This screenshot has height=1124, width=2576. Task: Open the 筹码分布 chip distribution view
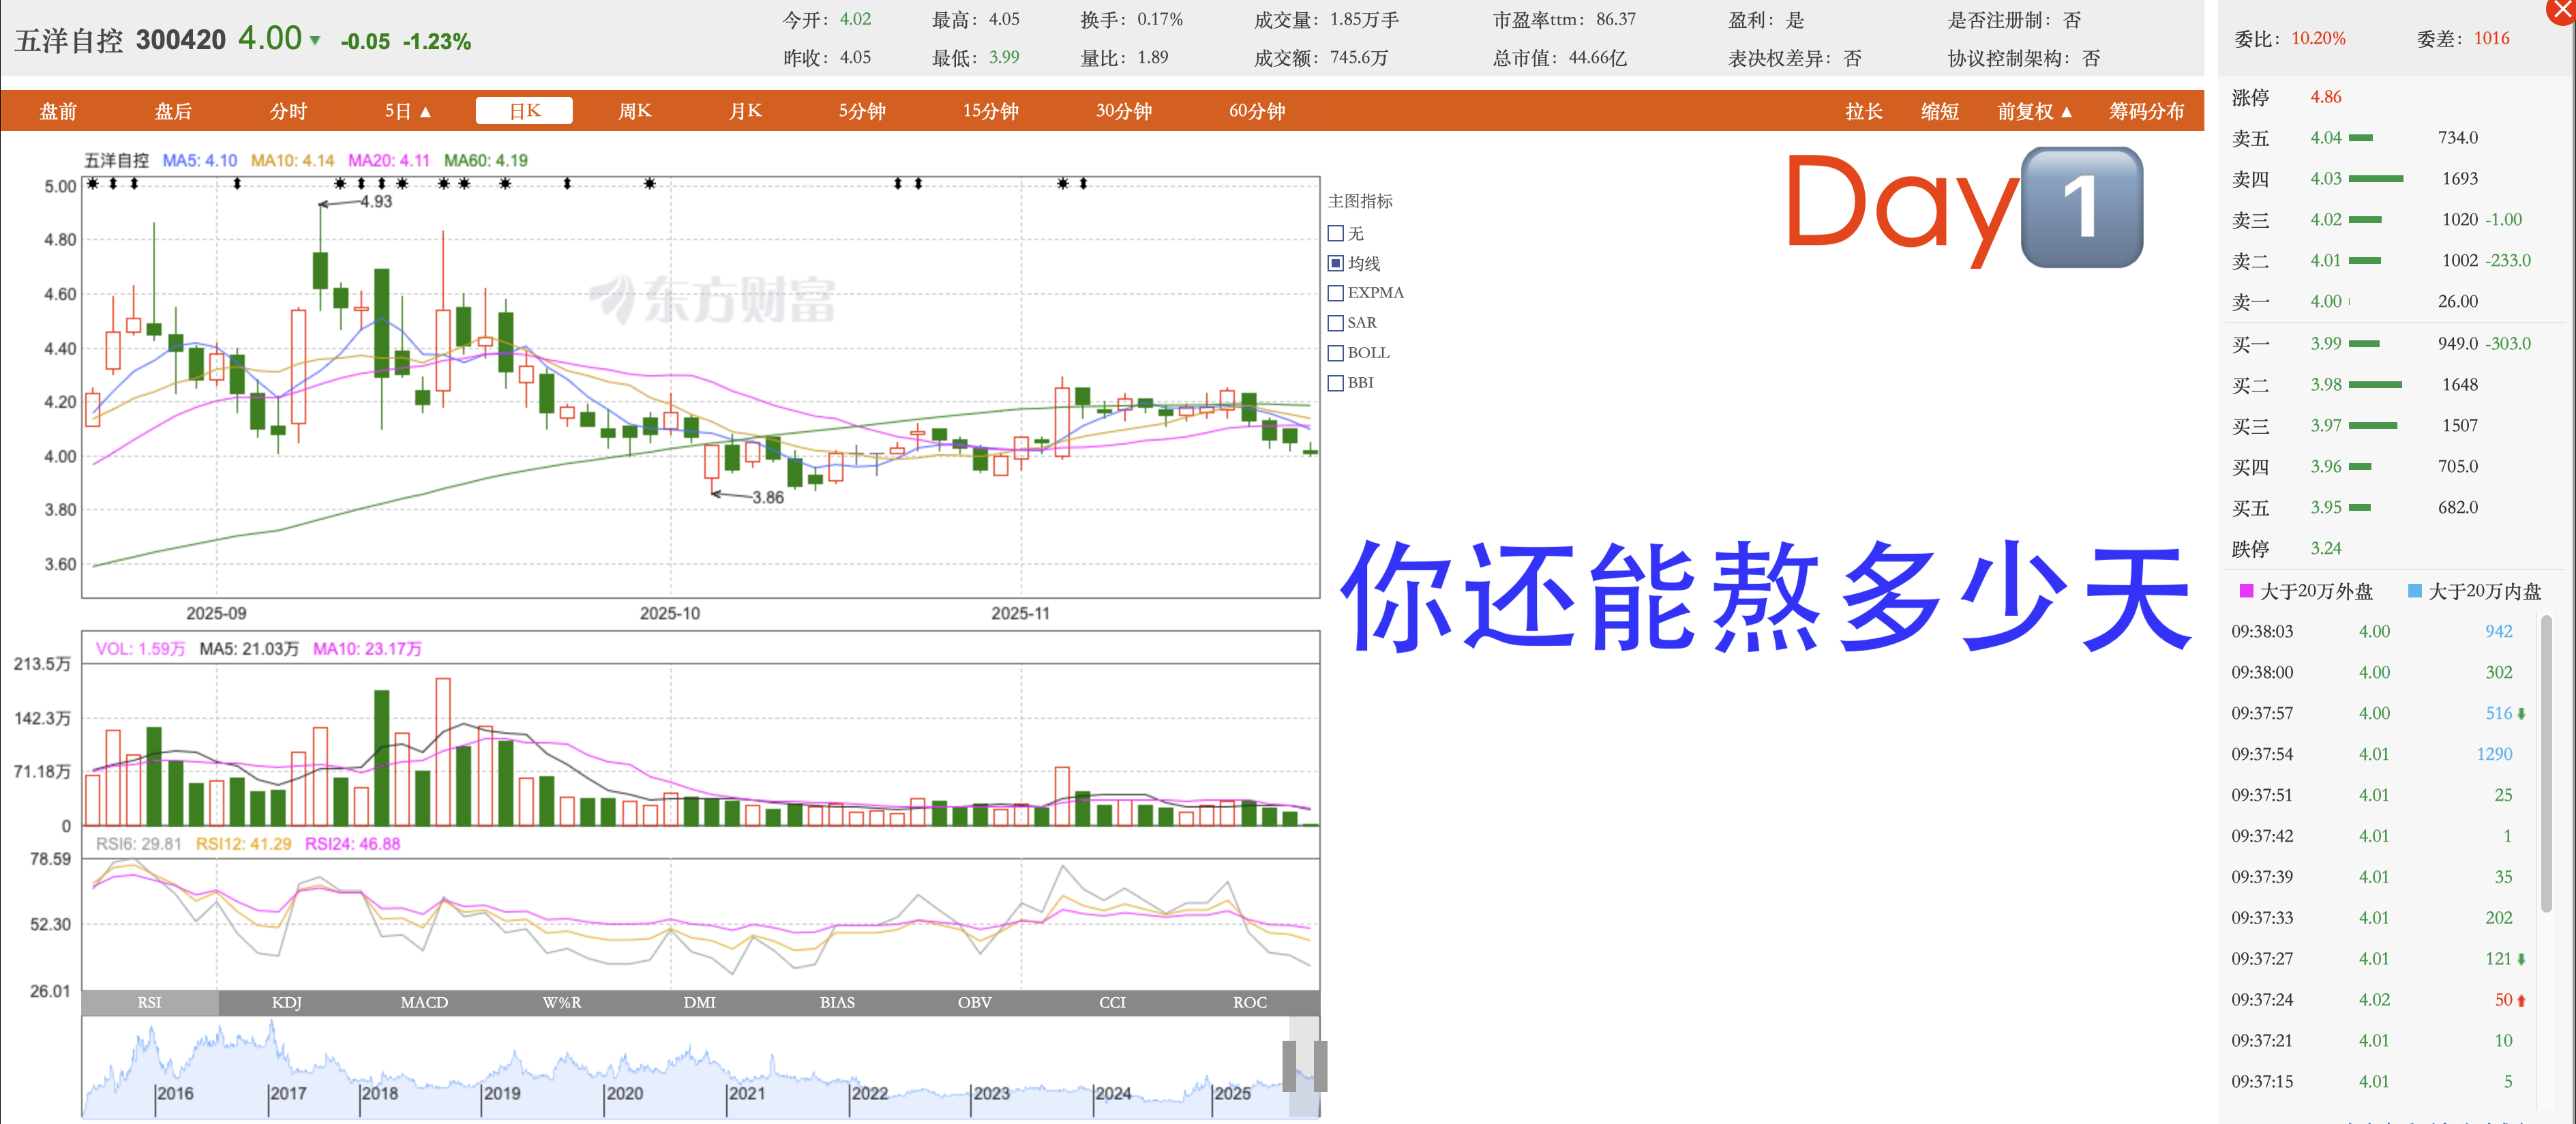pyautogui.click(x=2146, y=111)
